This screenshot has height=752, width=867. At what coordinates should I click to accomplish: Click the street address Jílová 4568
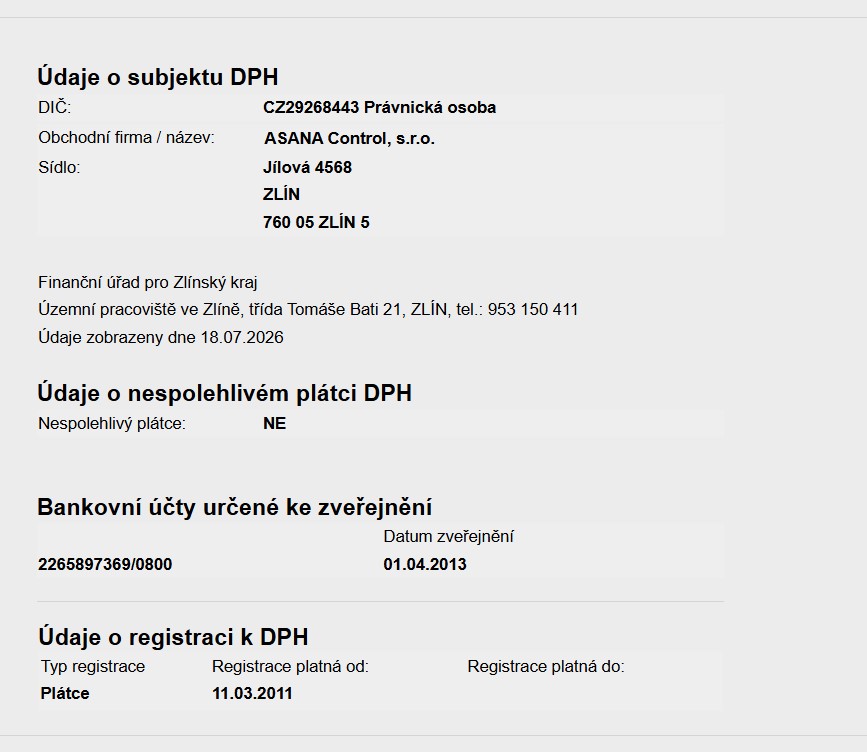307,167
